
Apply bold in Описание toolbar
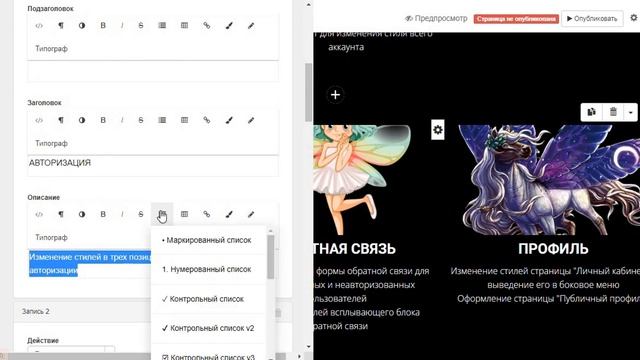103,214
